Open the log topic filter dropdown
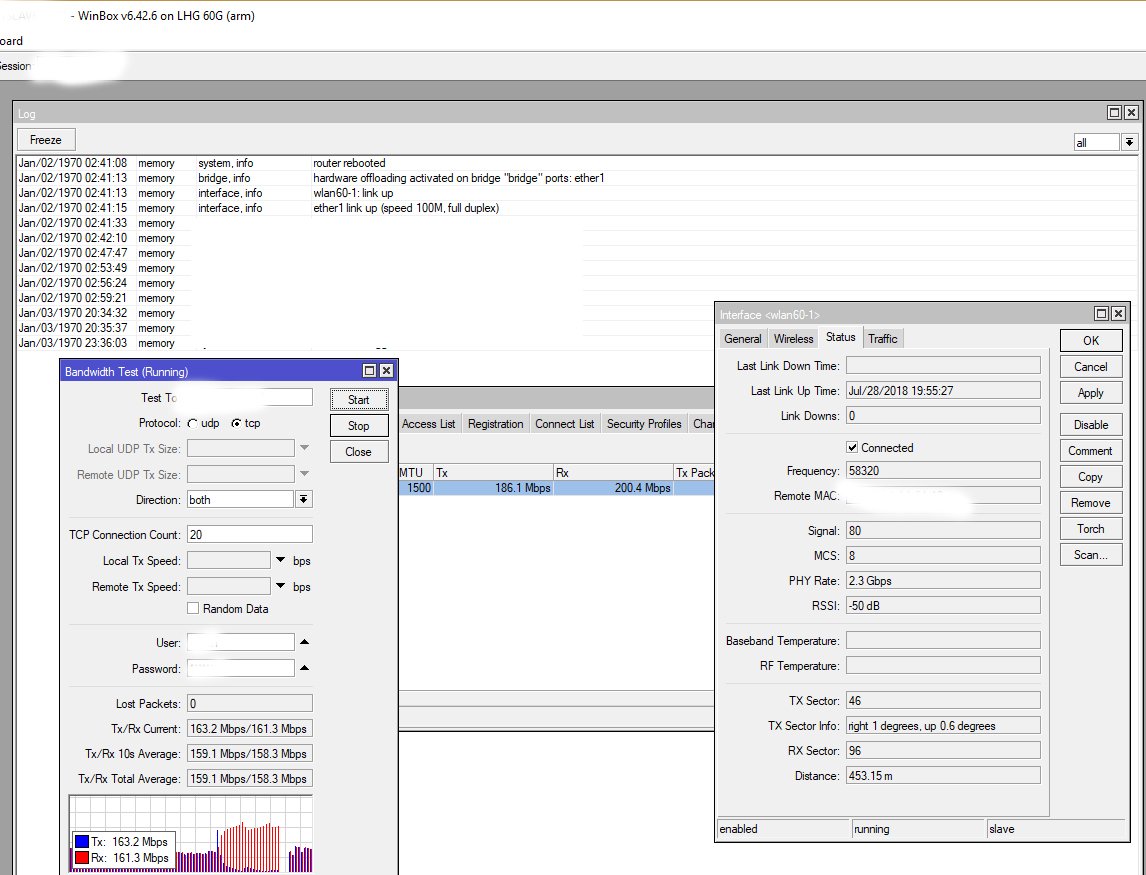The height and width of the screenshot is (875, 1146). coord(1129,142)
